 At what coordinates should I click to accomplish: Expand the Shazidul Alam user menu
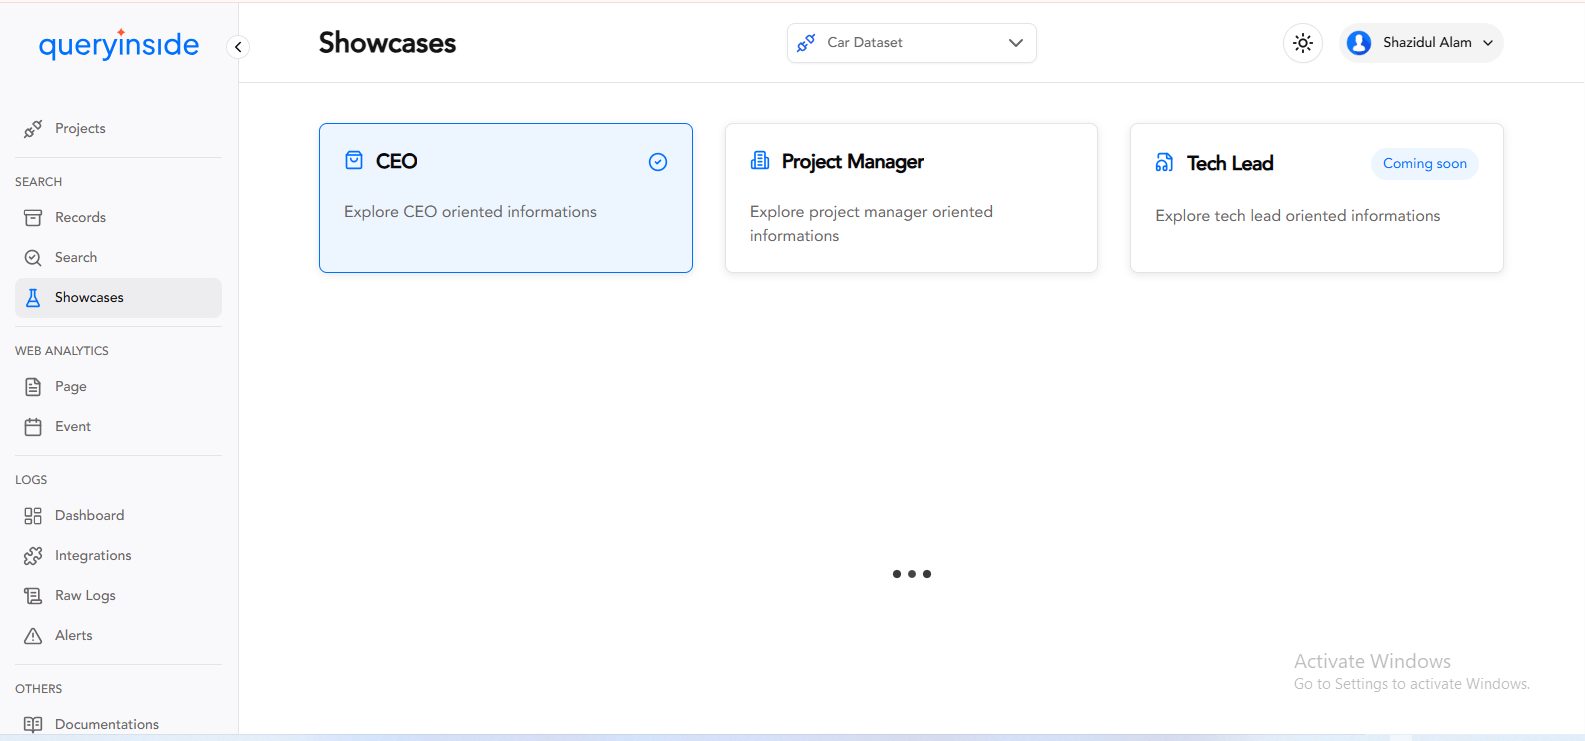[x=1420, y=43]
